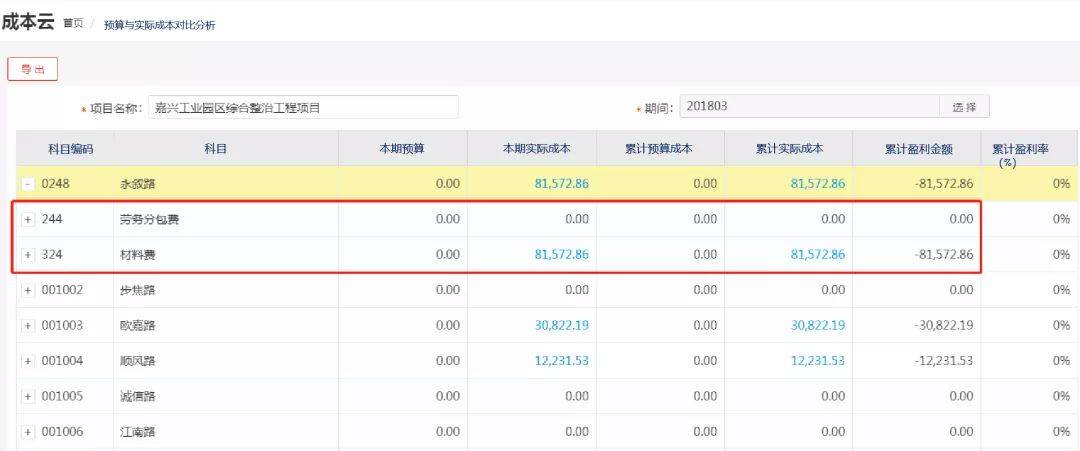This screenshot has width=1080, height=451.
Task: Expand the 001004 顺风路 row
Action: 28,361
